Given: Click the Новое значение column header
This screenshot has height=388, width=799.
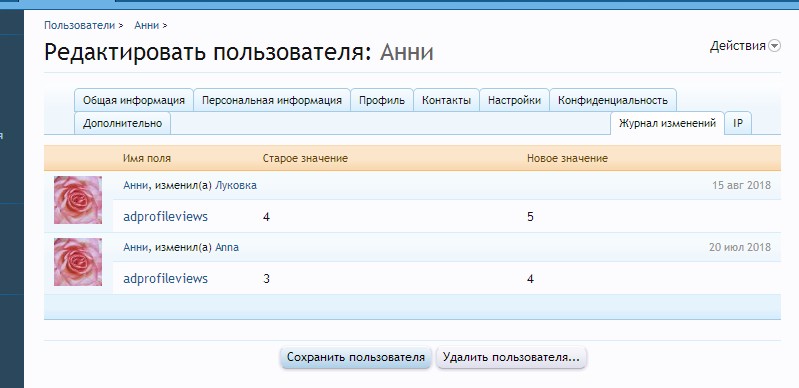Looking at the screenshot, I should 567,158.
